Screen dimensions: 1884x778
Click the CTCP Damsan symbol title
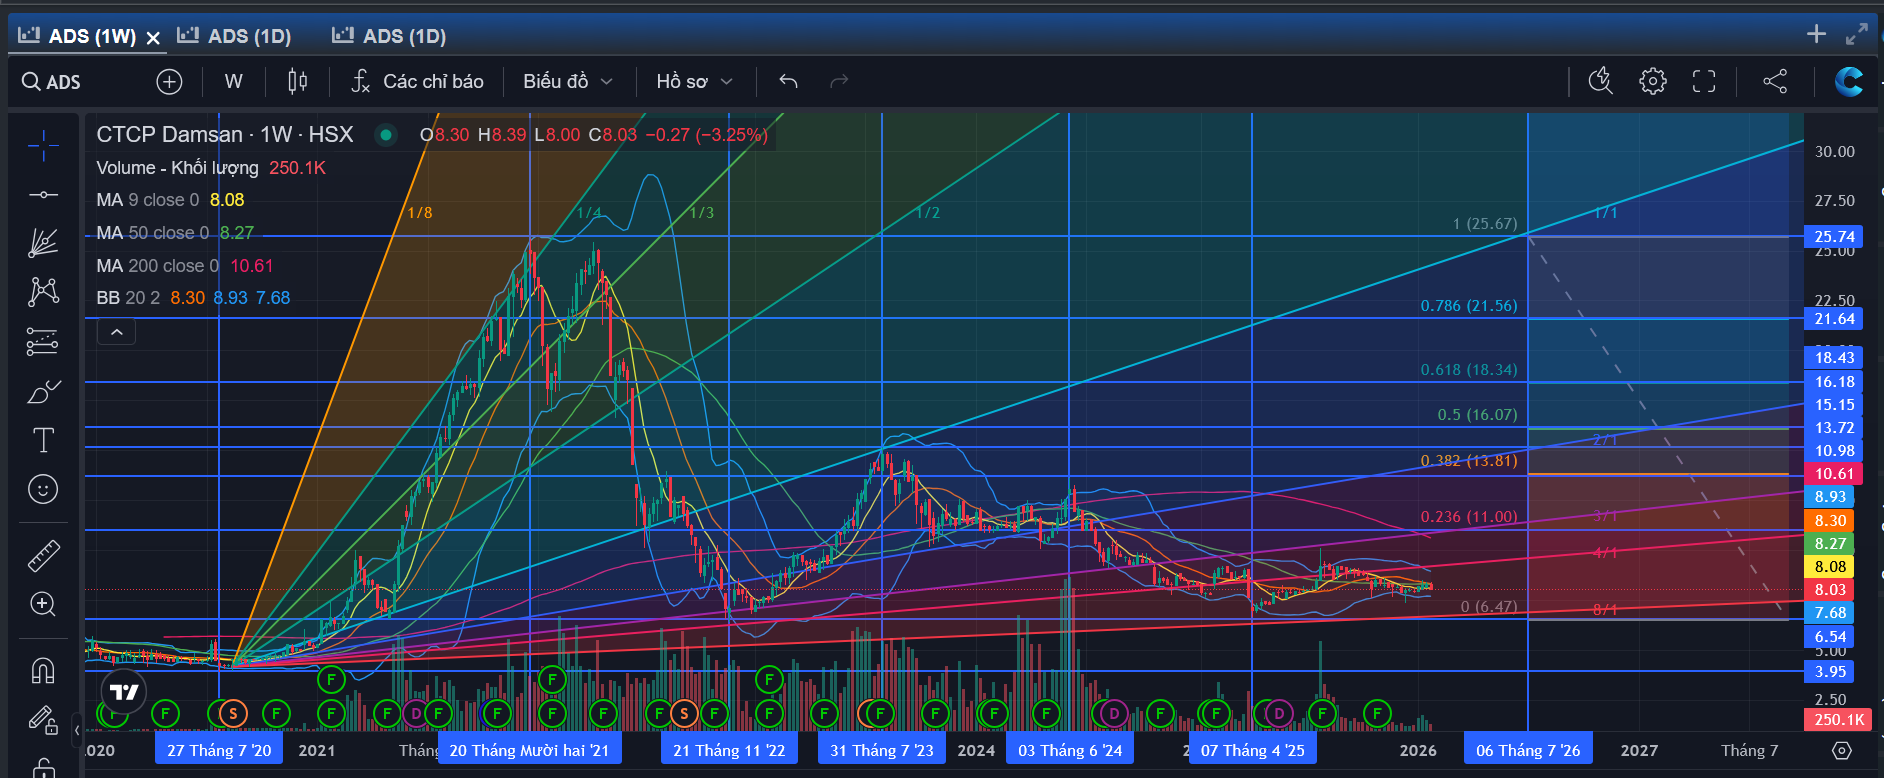225,134
